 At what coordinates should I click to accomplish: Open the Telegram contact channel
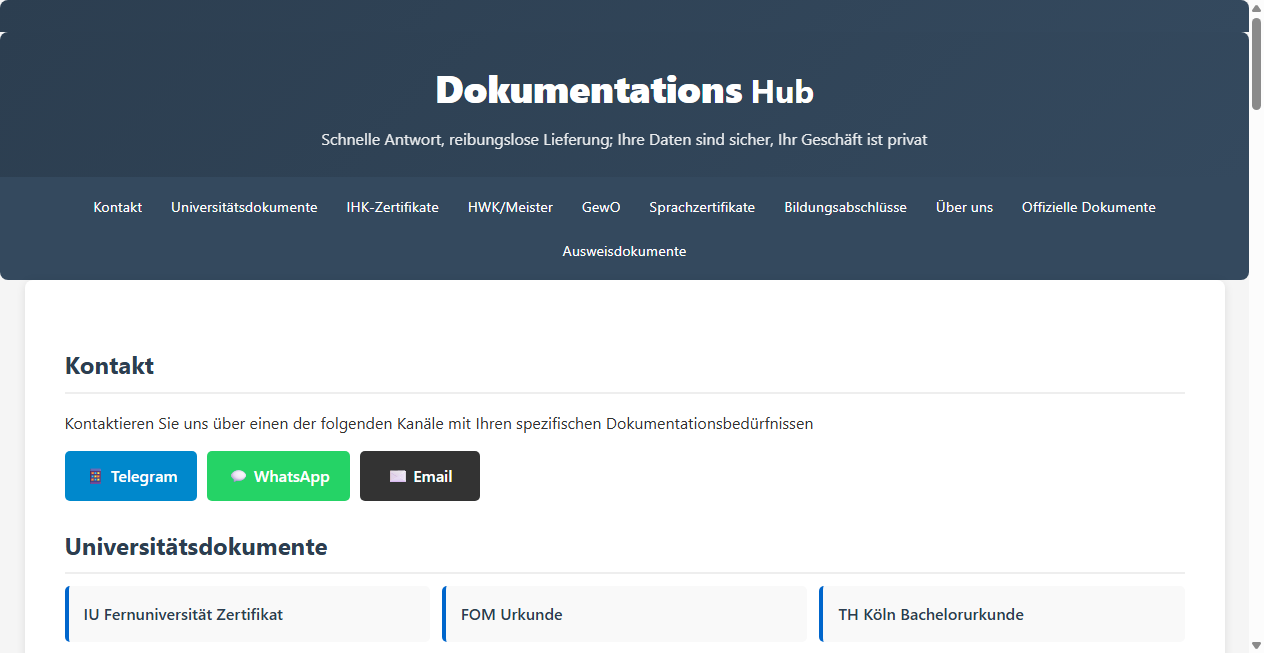point(131,476)
